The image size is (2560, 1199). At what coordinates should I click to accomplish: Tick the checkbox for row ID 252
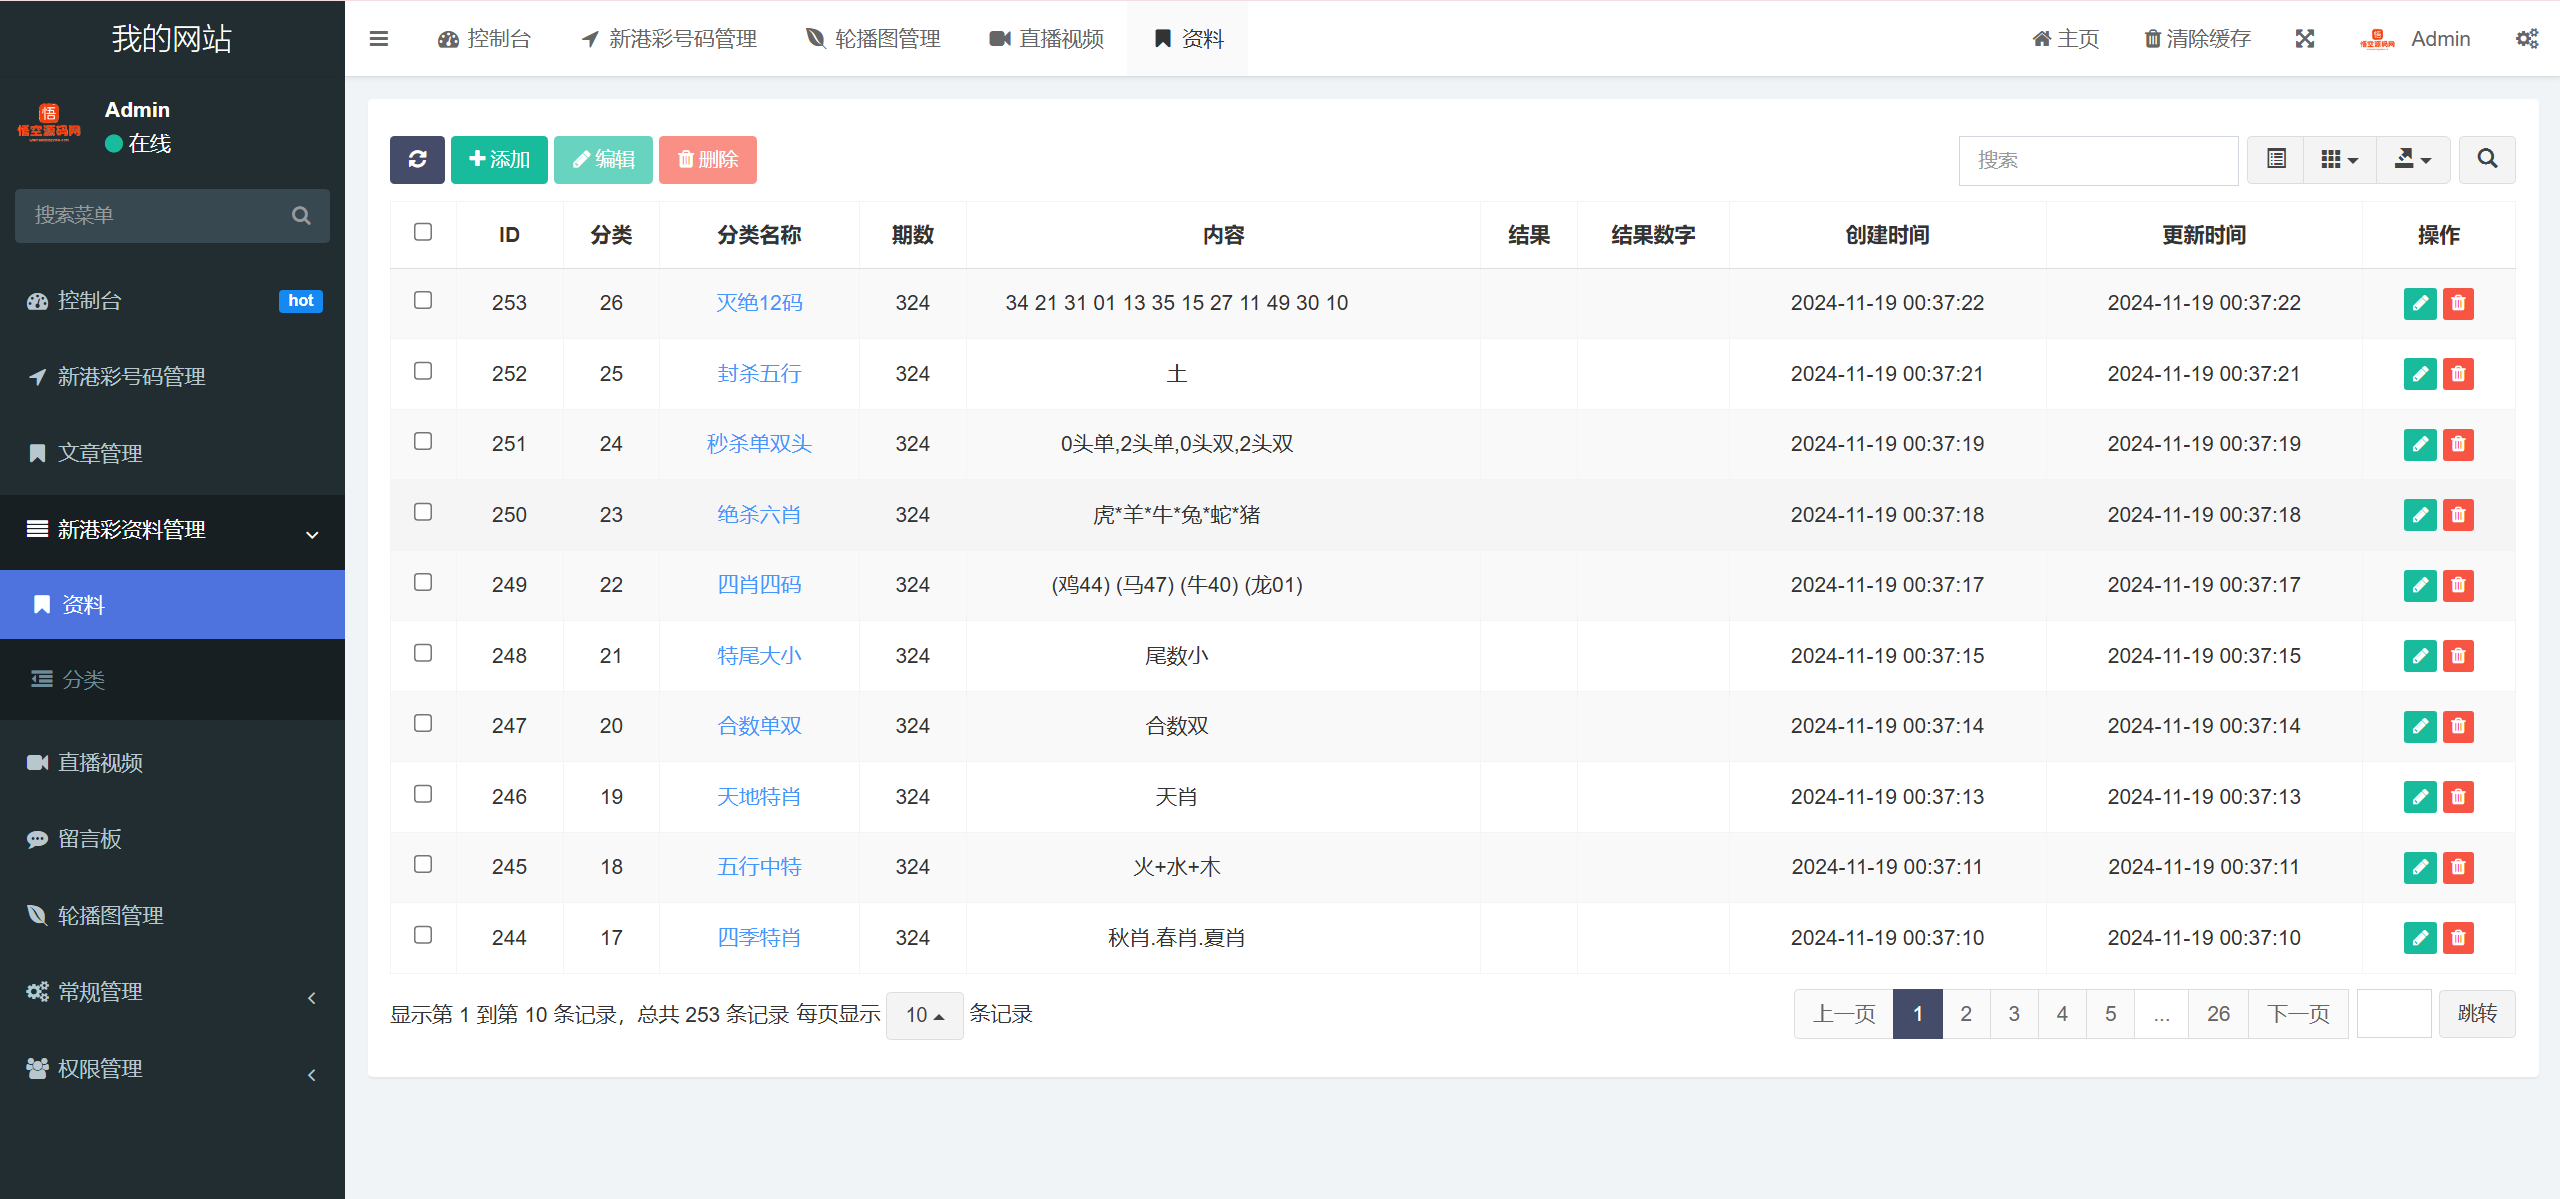(423, 372)
